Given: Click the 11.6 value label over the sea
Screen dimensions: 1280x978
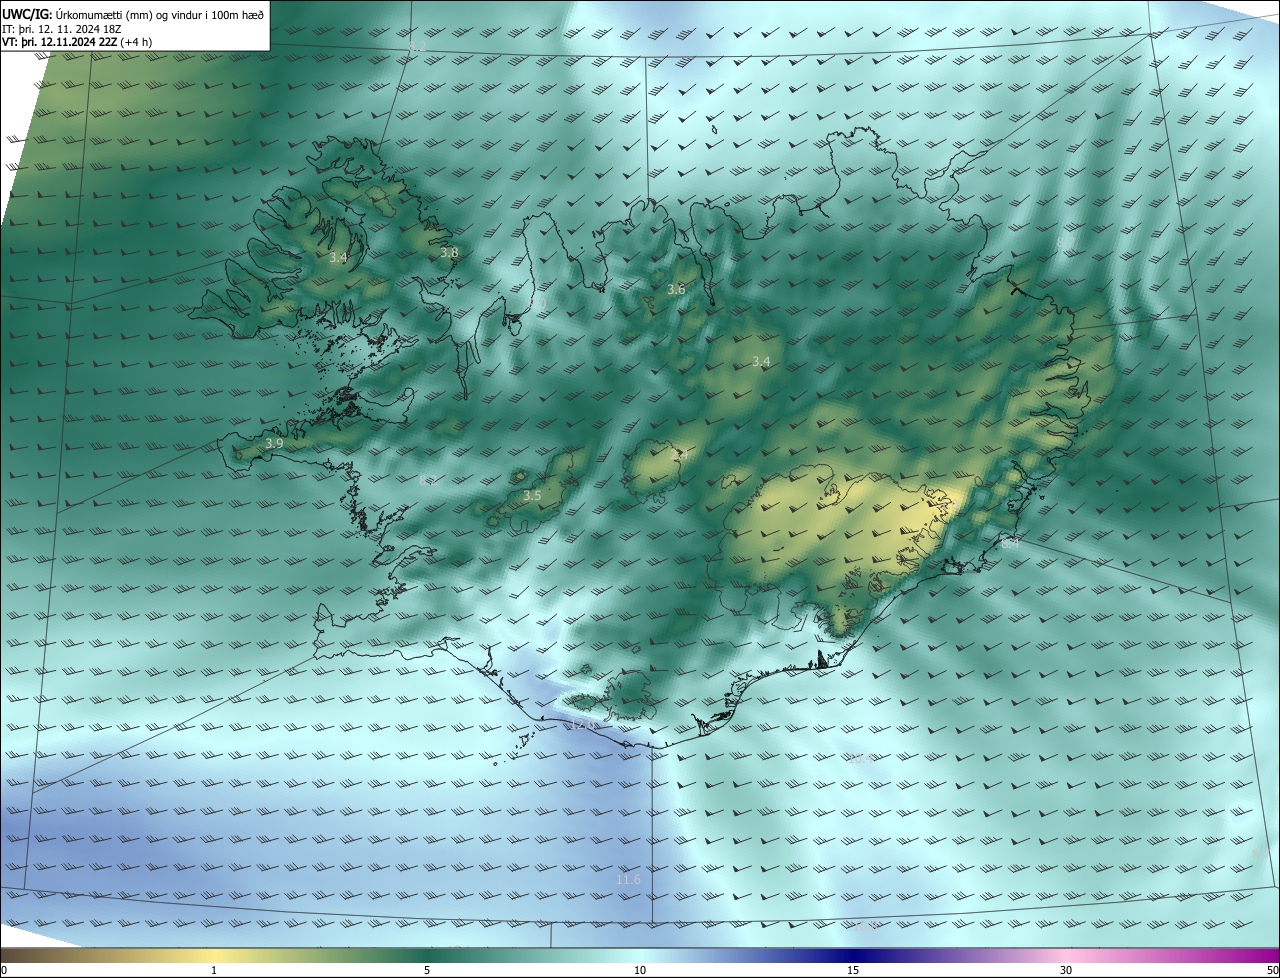Looking at the screenshot, I should coord(628,880).
